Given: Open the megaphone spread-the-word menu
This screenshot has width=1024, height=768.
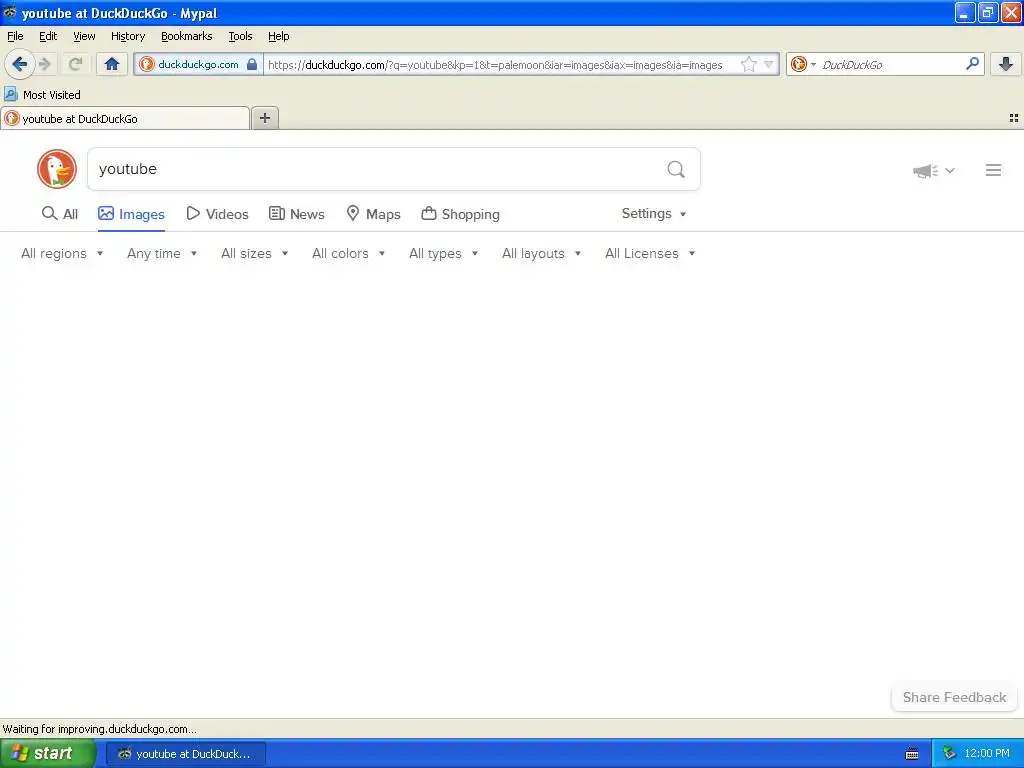Looking at the screenshot, I should tap(934, 170).
